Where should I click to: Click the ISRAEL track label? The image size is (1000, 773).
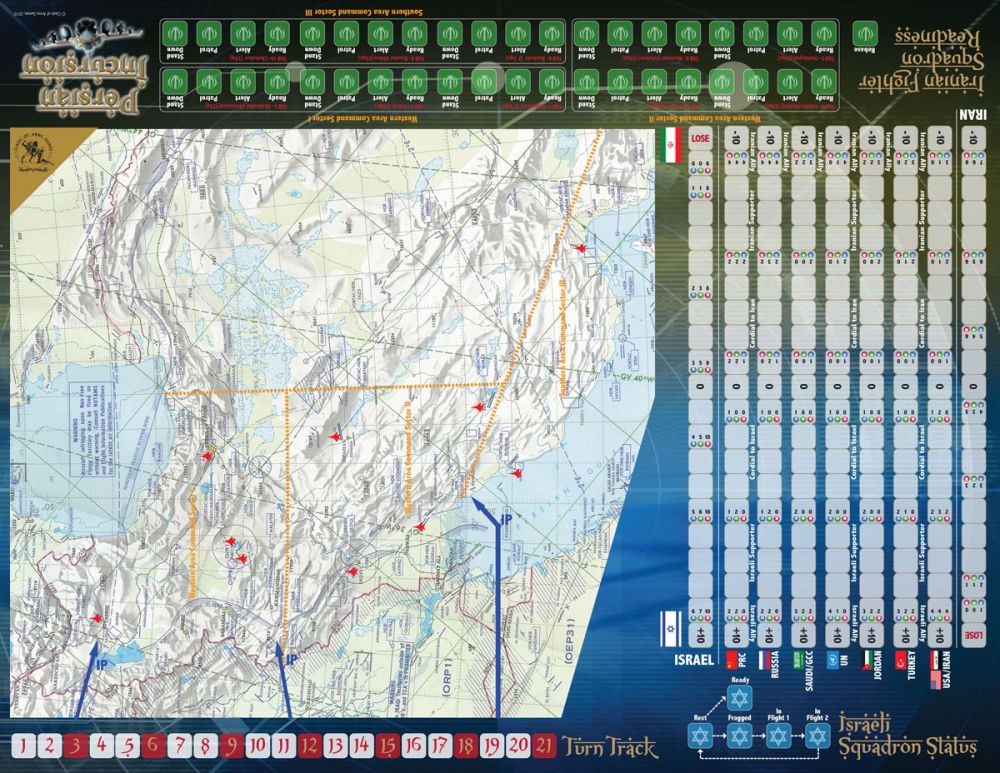click(x=694, y=659)
